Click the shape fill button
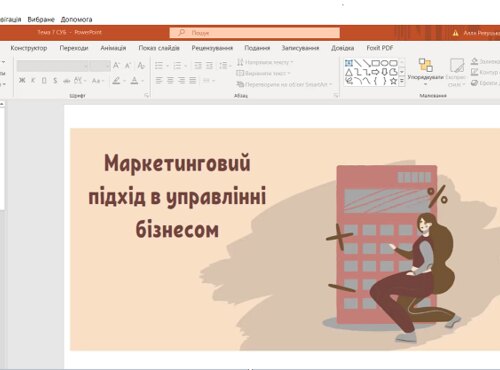 [485, 61]
